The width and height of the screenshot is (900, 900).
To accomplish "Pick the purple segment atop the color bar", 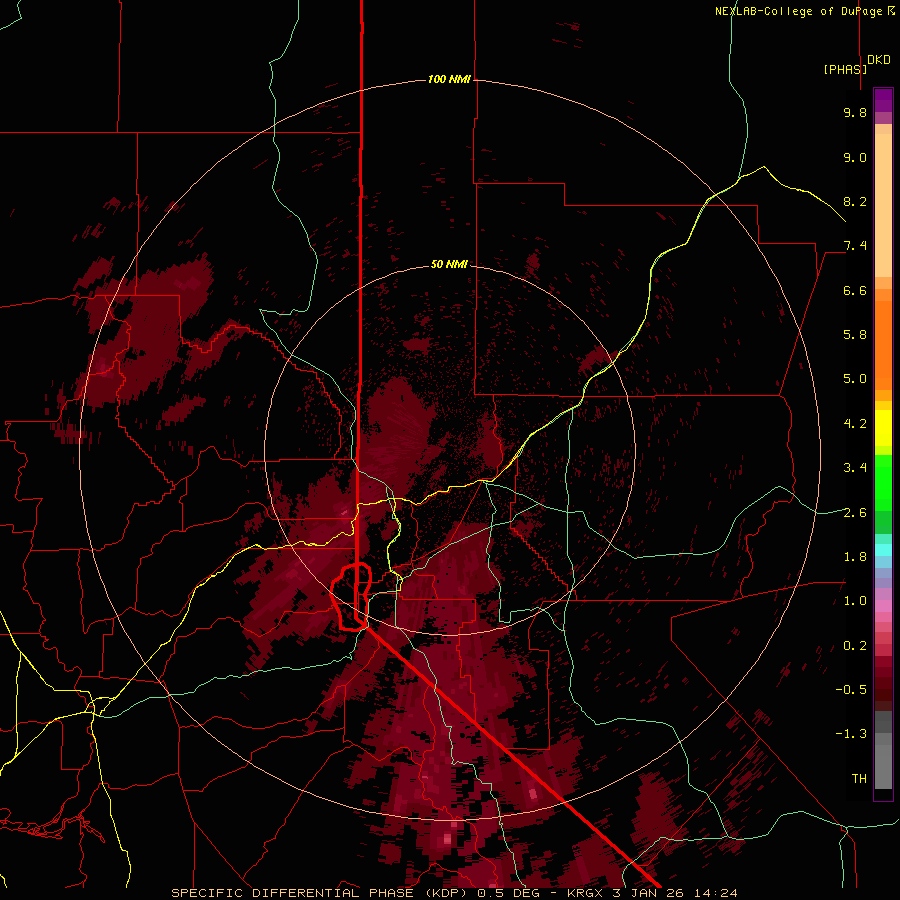I will [x=883, y=100].
